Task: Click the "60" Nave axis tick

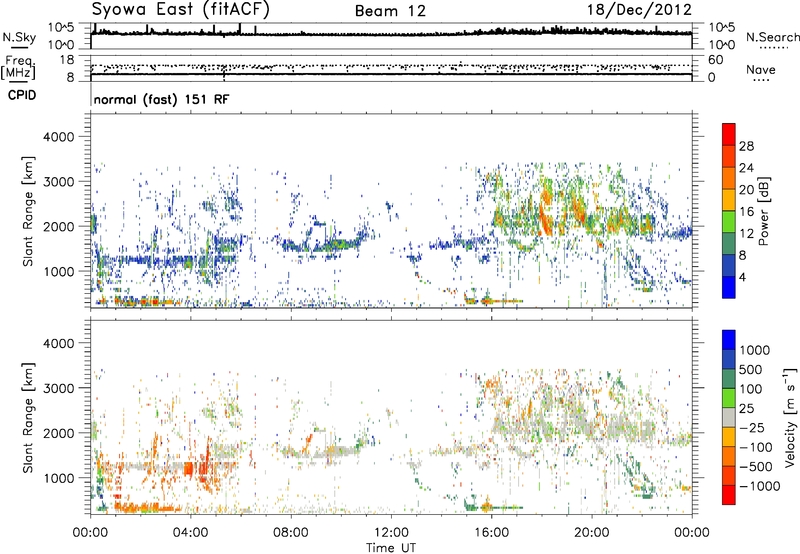Action: (x=716, y=60)
